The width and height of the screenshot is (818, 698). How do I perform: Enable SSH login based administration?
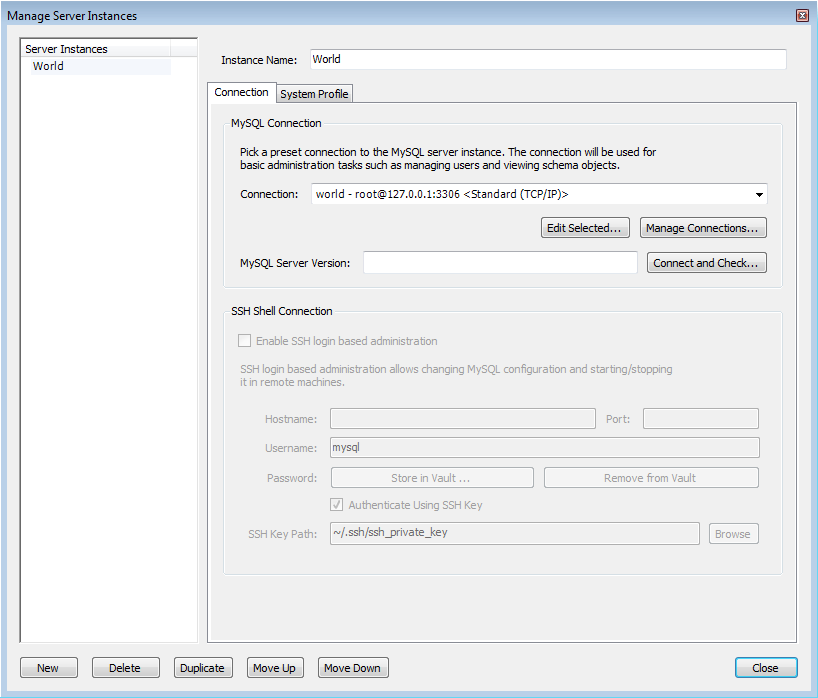coord(244,340)
